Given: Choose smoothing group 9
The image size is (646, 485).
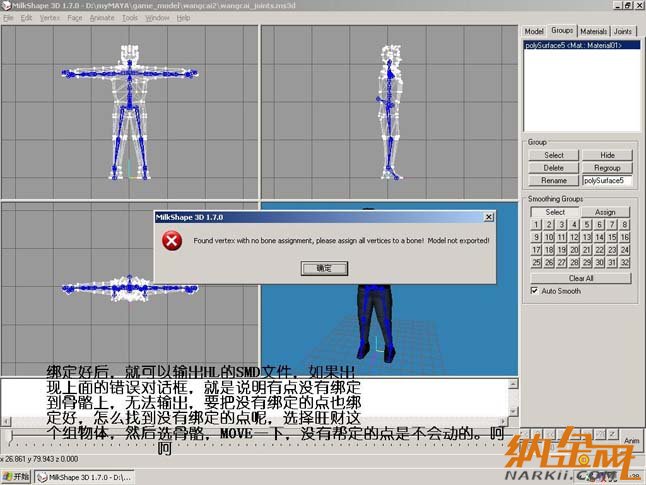Looking at the screenshot, I should [536, 237].
